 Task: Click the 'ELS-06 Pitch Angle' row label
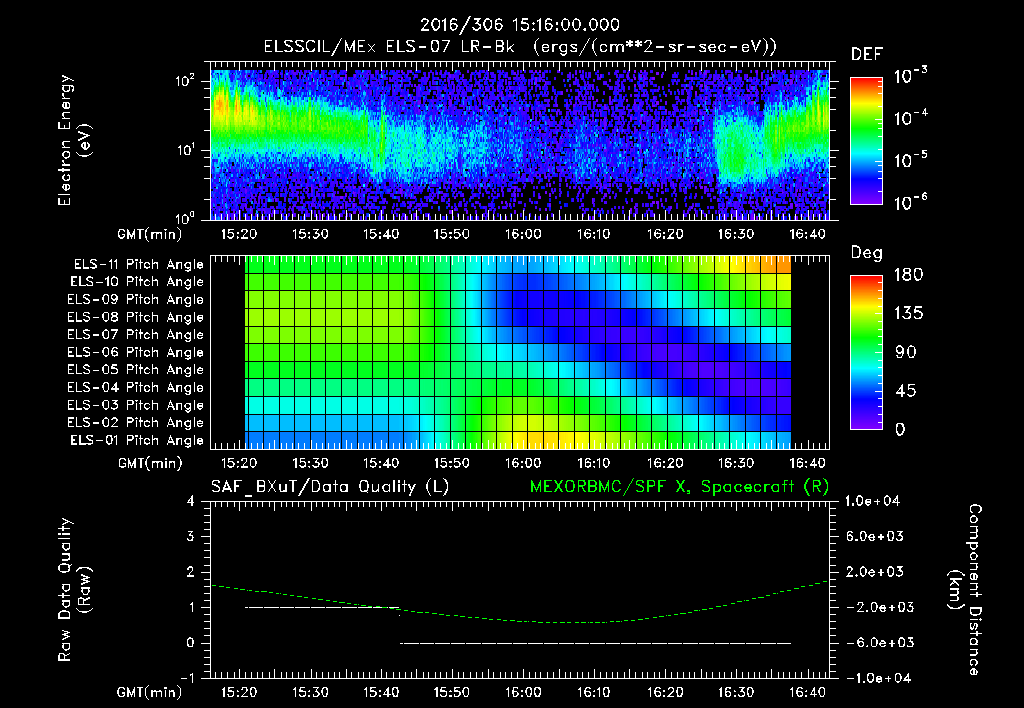(x=136, y=352)
